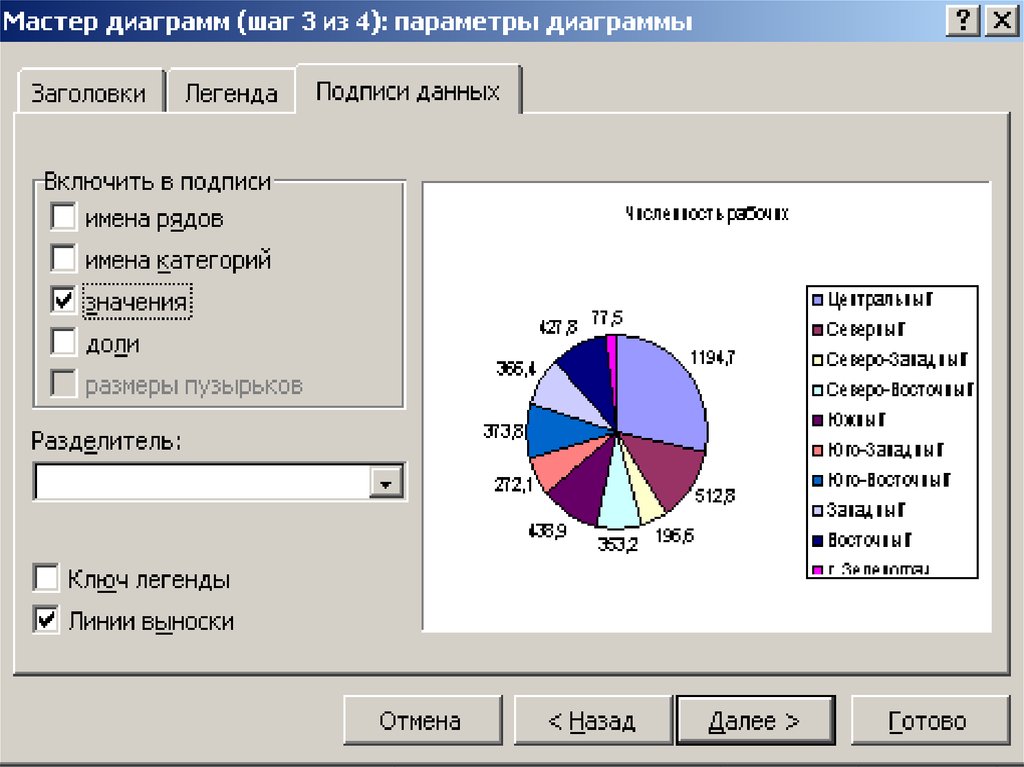The image size is (1024, 767).
Task: Proceed with the Далее button
Action: 756,720
